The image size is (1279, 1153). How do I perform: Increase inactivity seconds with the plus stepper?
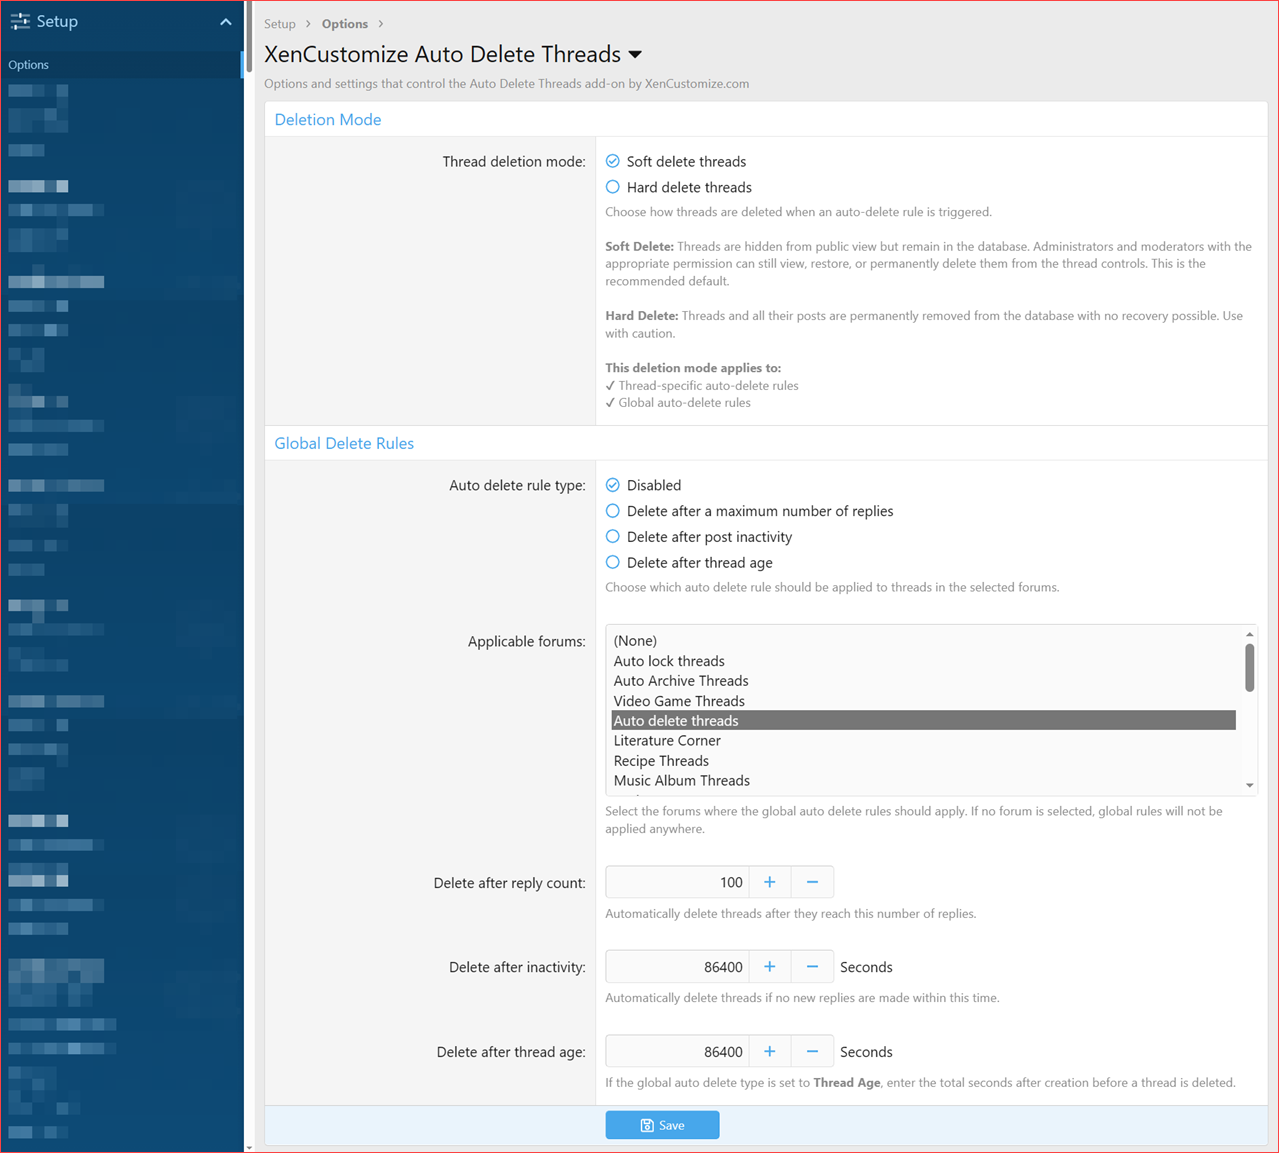coord(769,966)
